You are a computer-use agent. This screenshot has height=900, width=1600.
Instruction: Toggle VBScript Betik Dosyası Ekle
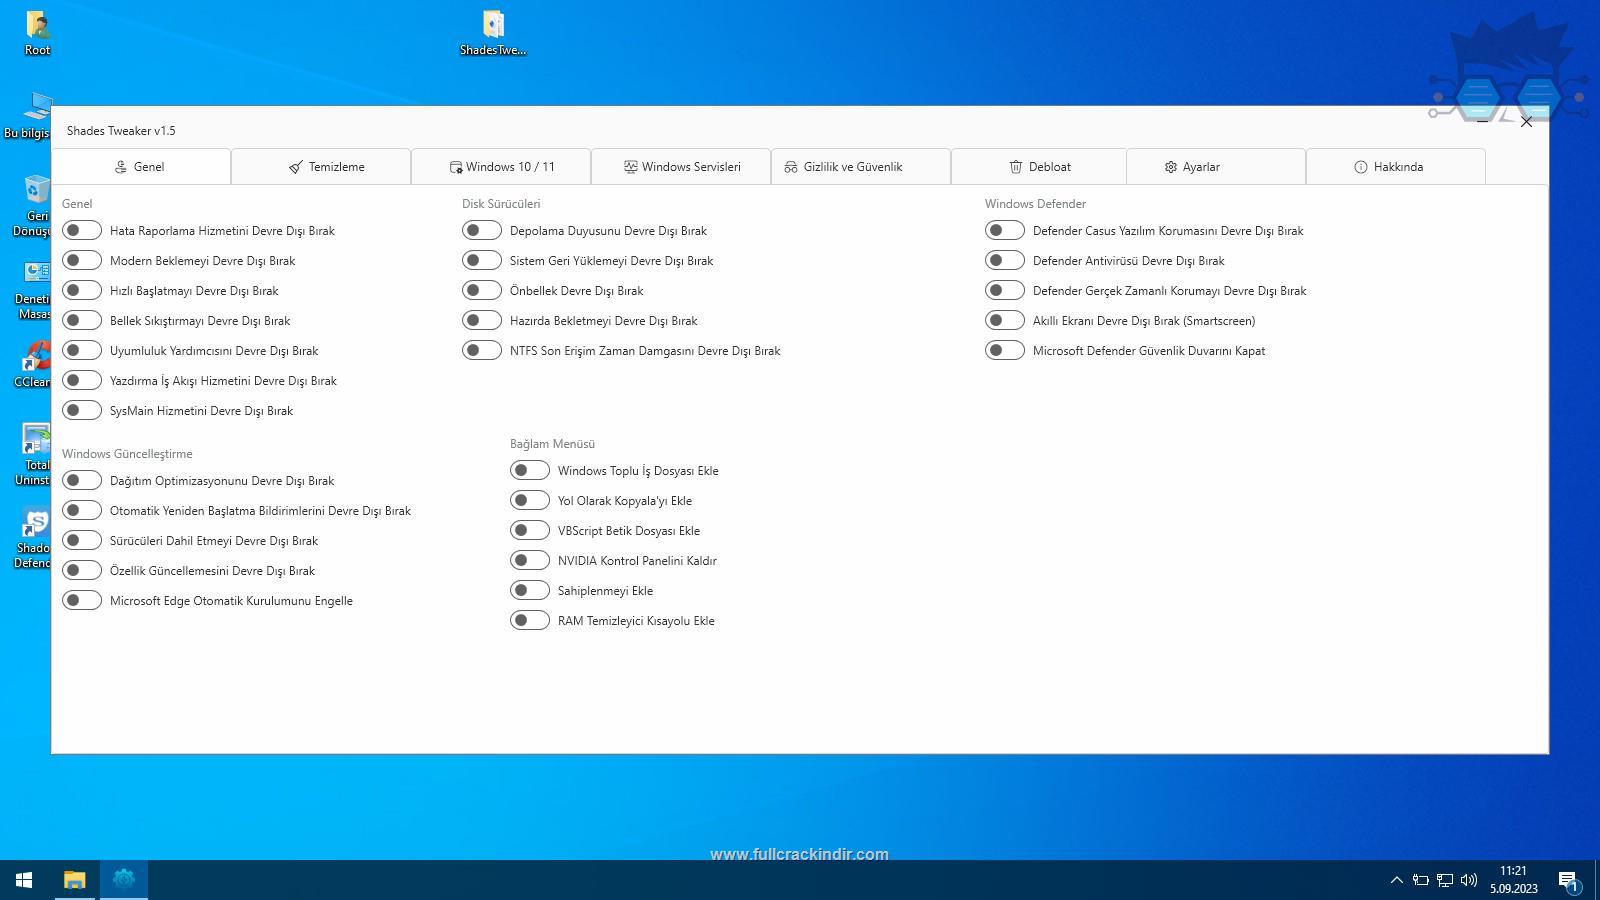click(x=530, y=530)
